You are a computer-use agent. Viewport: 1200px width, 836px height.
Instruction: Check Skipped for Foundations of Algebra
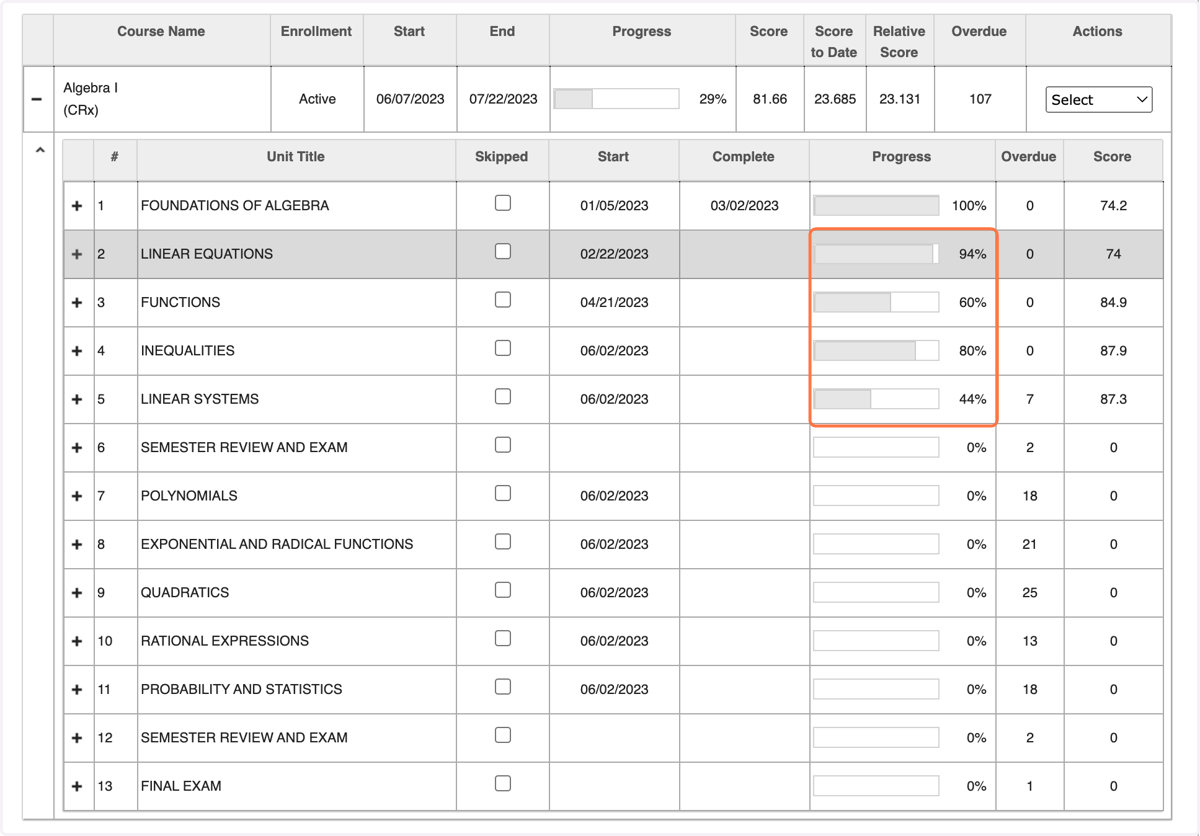503,203
